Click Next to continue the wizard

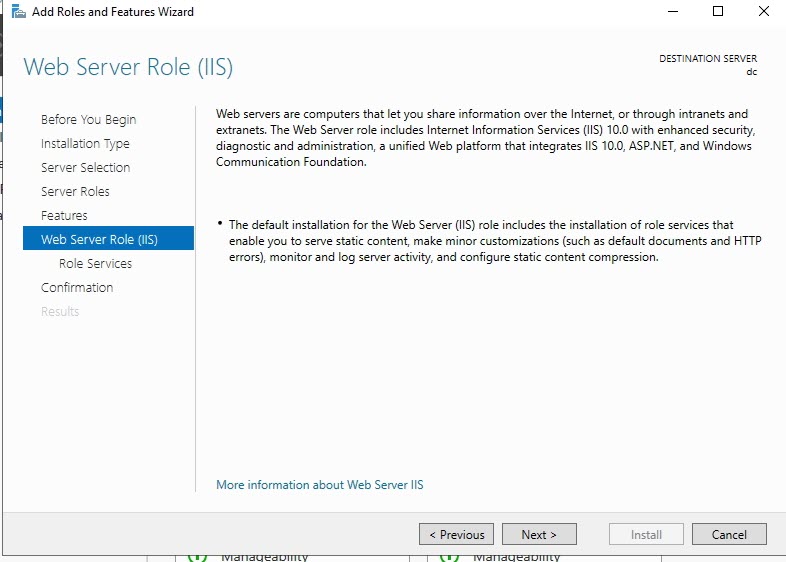click(x=539, y=535)
